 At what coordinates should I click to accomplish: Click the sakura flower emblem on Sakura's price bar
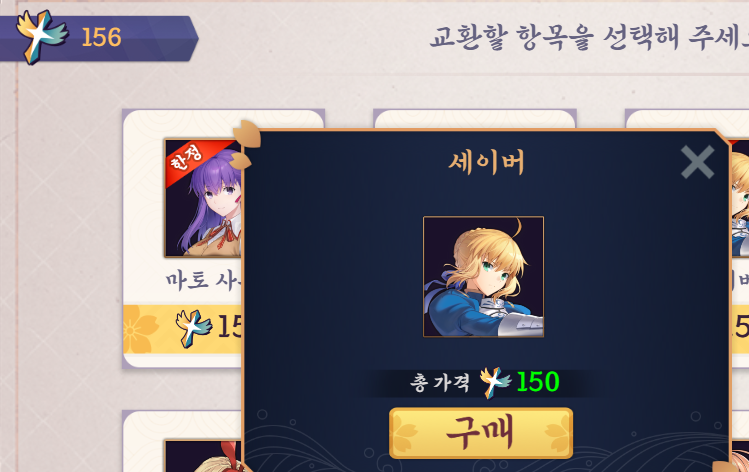point(138,329)
